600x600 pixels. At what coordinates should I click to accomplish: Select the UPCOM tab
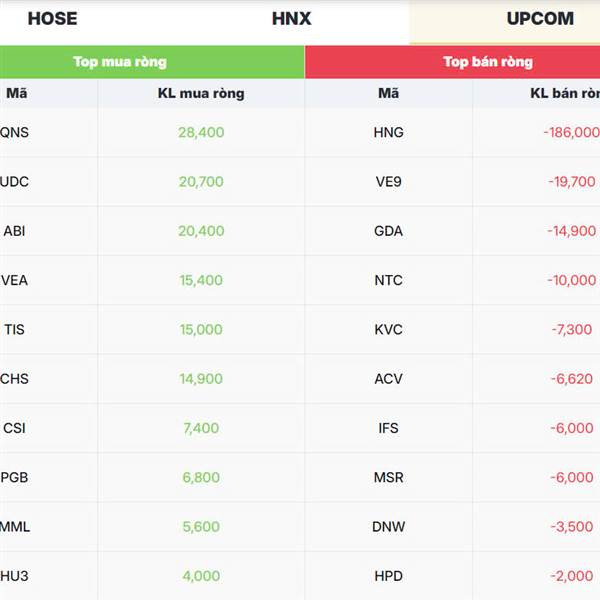pyautogui.click(x=540, y=19)
